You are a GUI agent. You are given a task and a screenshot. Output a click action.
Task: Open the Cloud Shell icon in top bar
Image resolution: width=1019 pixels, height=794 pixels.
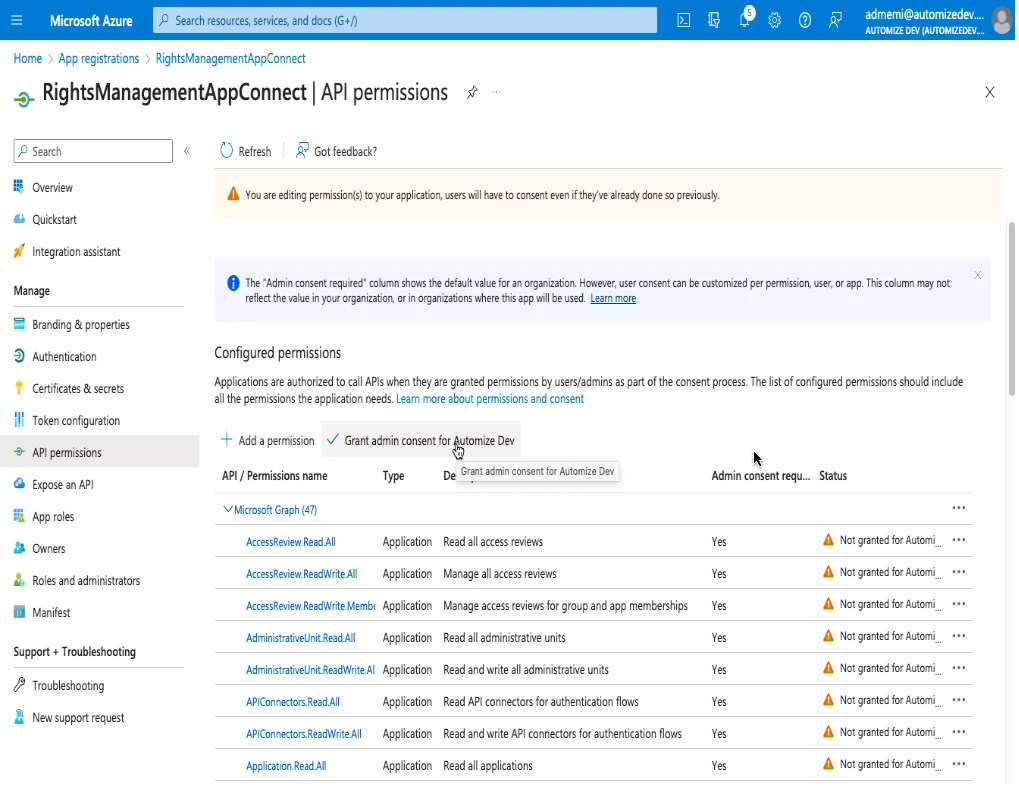click(x=684, y=20)
